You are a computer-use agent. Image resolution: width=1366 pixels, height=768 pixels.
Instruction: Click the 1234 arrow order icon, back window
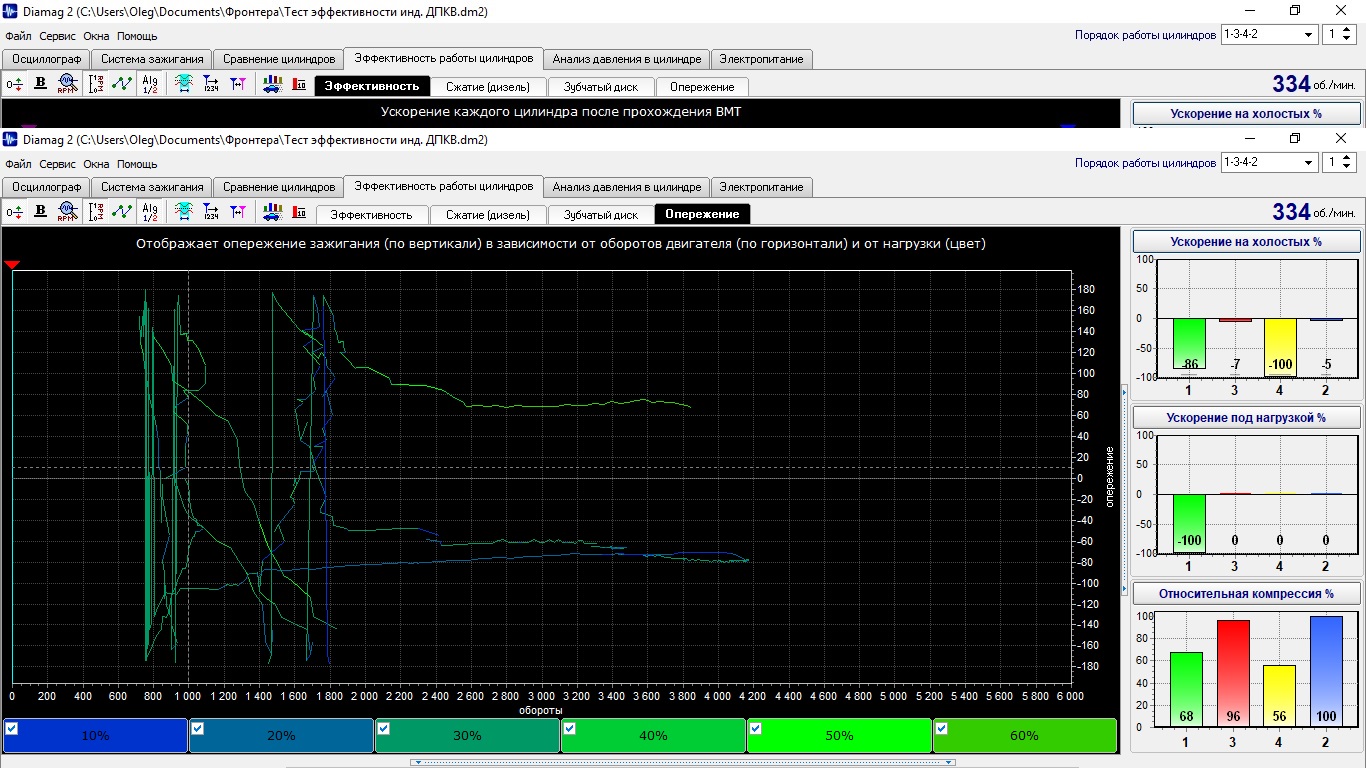(211, 84)
